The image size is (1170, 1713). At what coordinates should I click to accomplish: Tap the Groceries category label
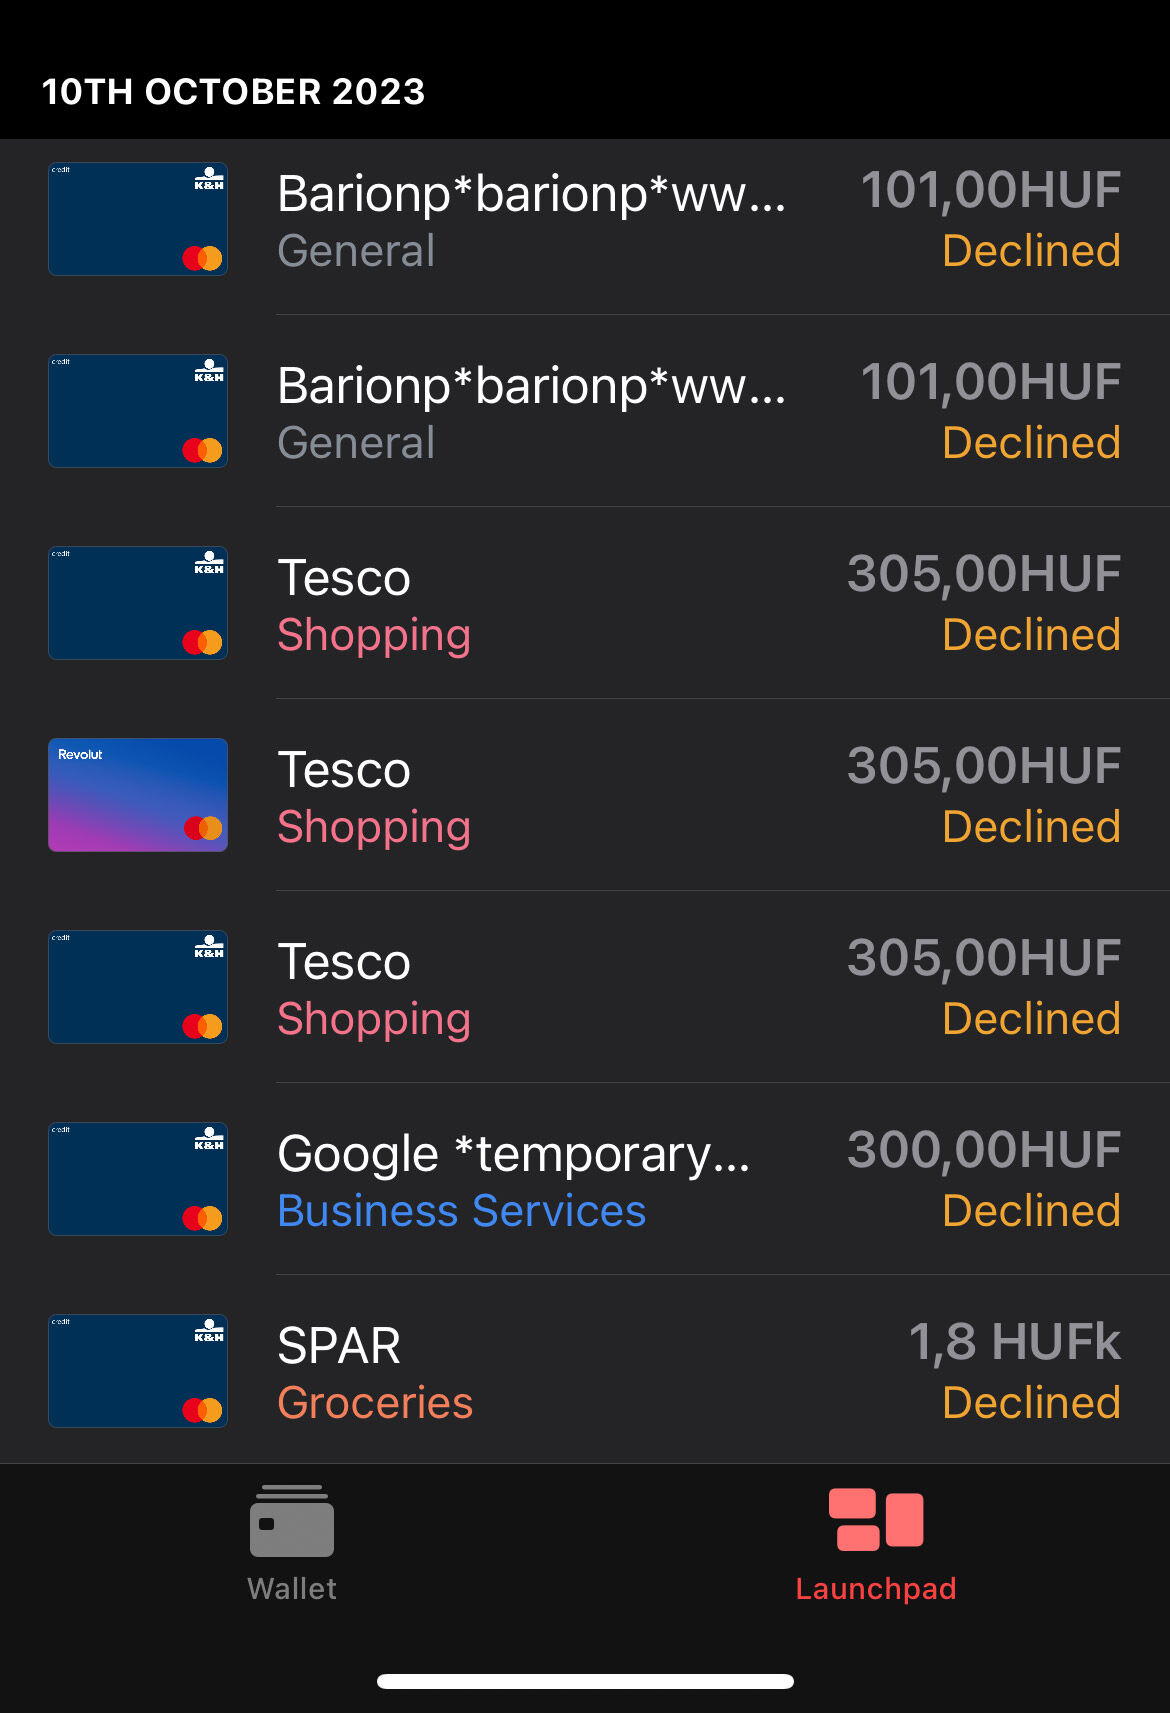375,1403
